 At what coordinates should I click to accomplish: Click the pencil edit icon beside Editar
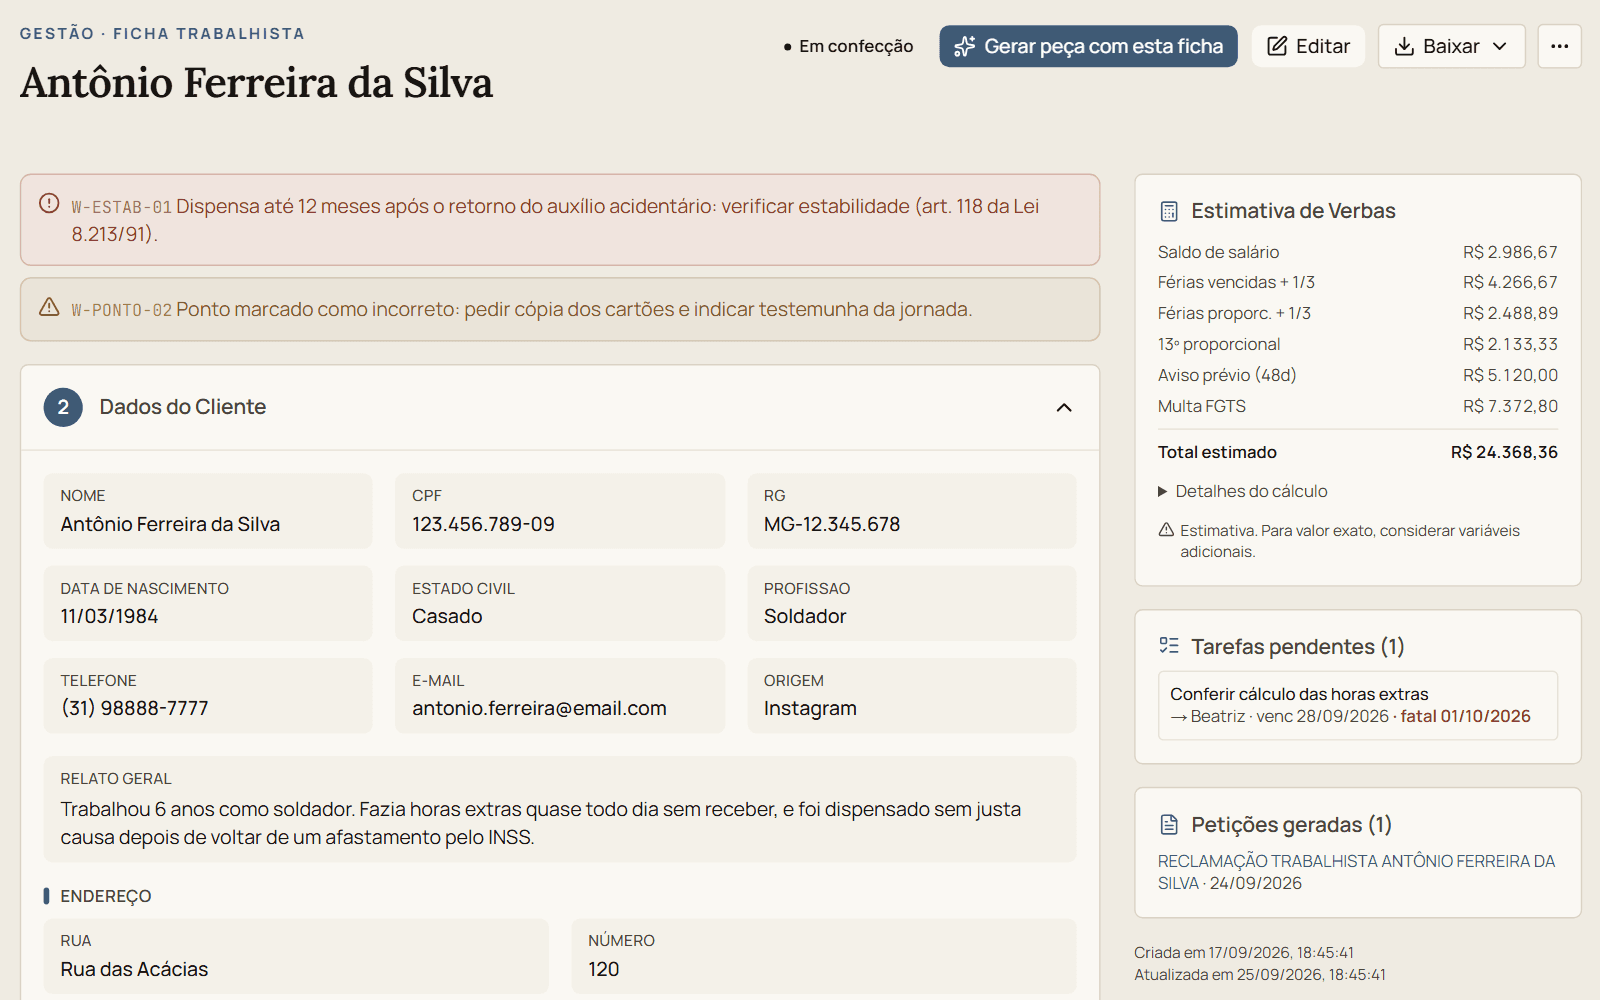click(1277, 47)
